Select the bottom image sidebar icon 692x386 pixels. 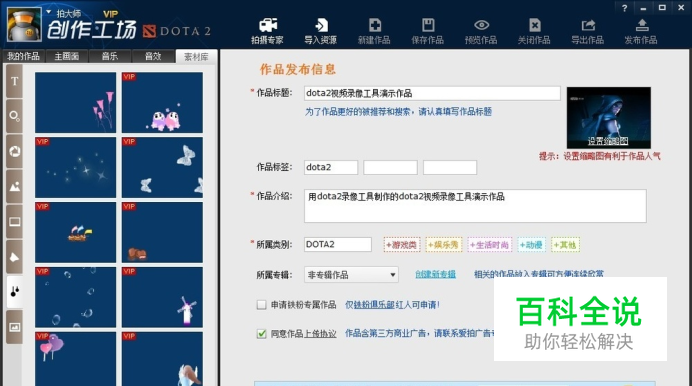pos(15,327)
